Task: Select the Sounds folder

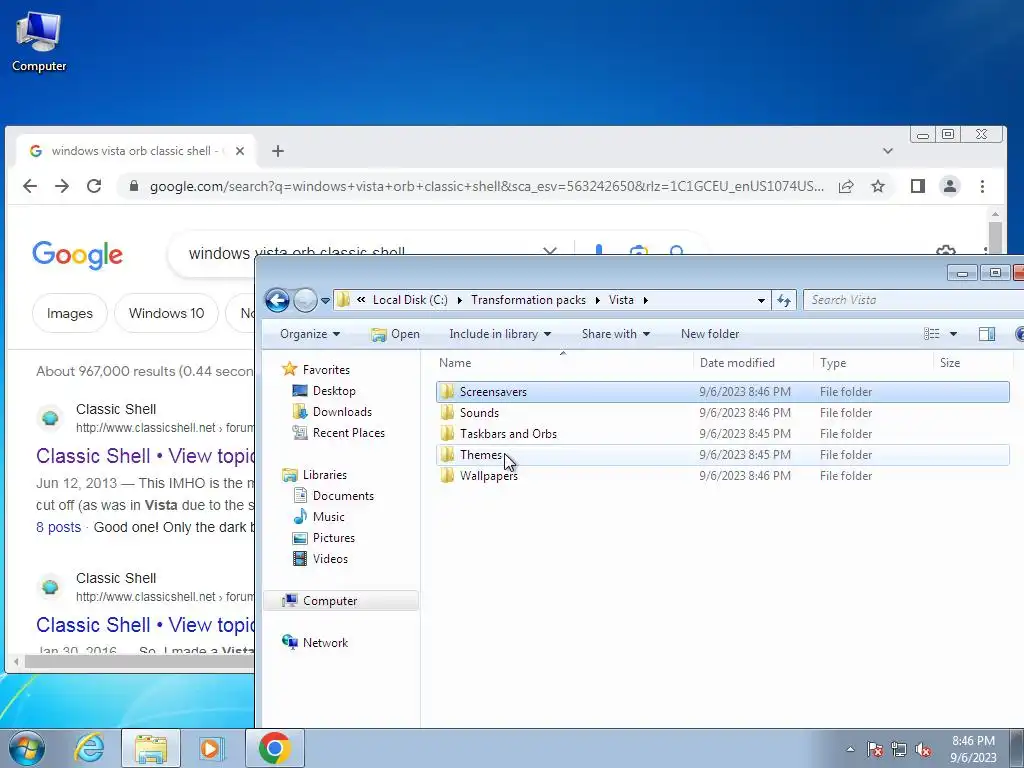Action: tap(722, 413)
